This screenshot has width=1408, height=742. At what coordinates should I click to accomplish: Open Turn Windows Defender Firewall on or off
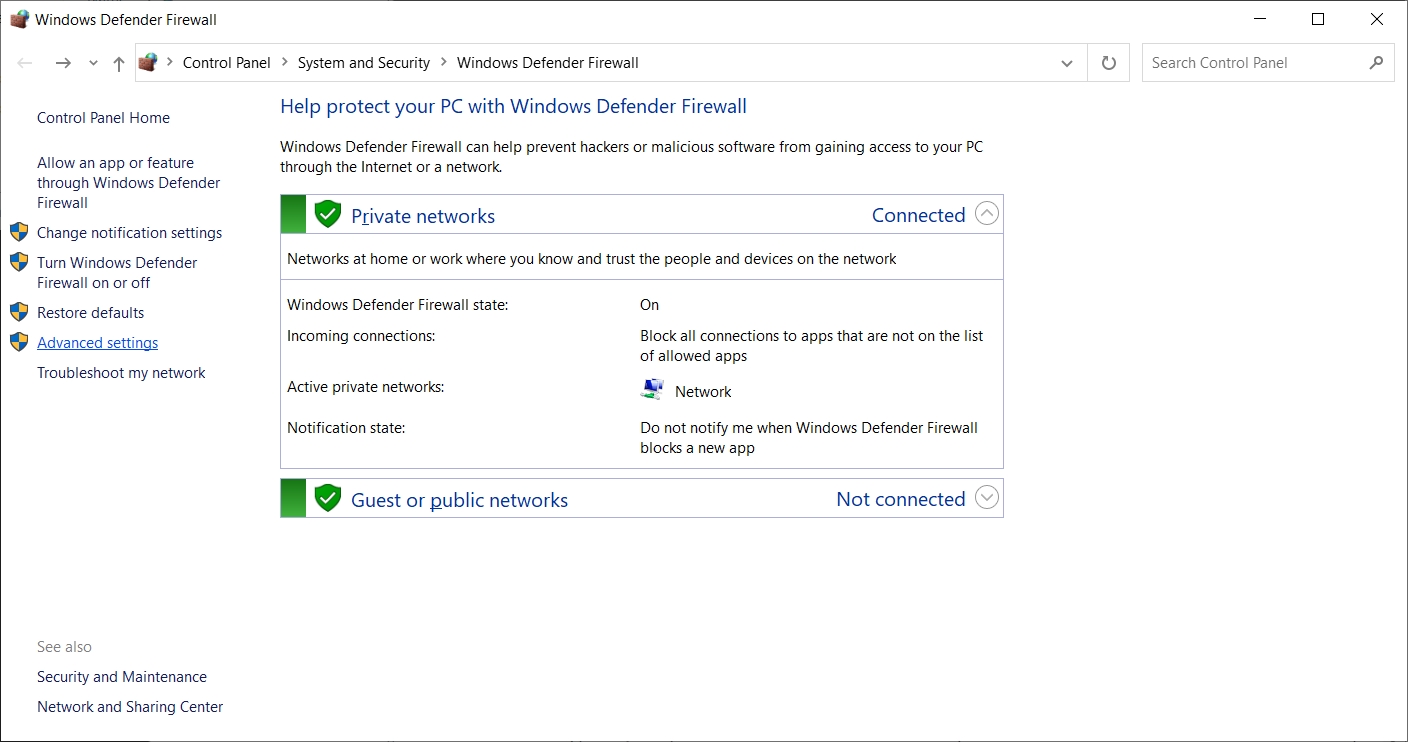pos(116,273)
